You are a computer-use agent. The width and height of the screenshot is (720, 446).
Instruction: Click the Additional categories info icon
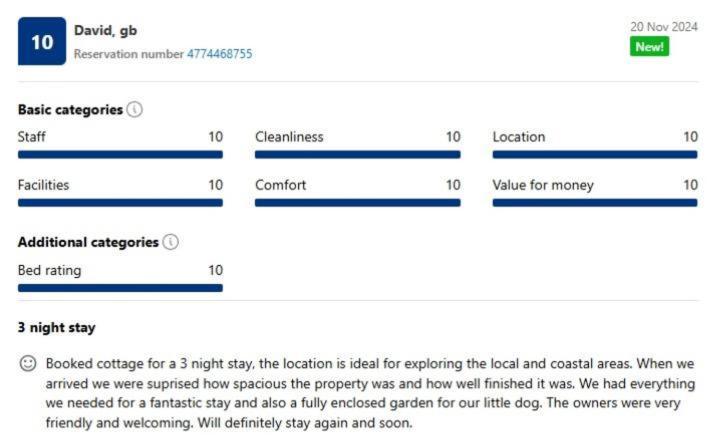pos(170,242)
